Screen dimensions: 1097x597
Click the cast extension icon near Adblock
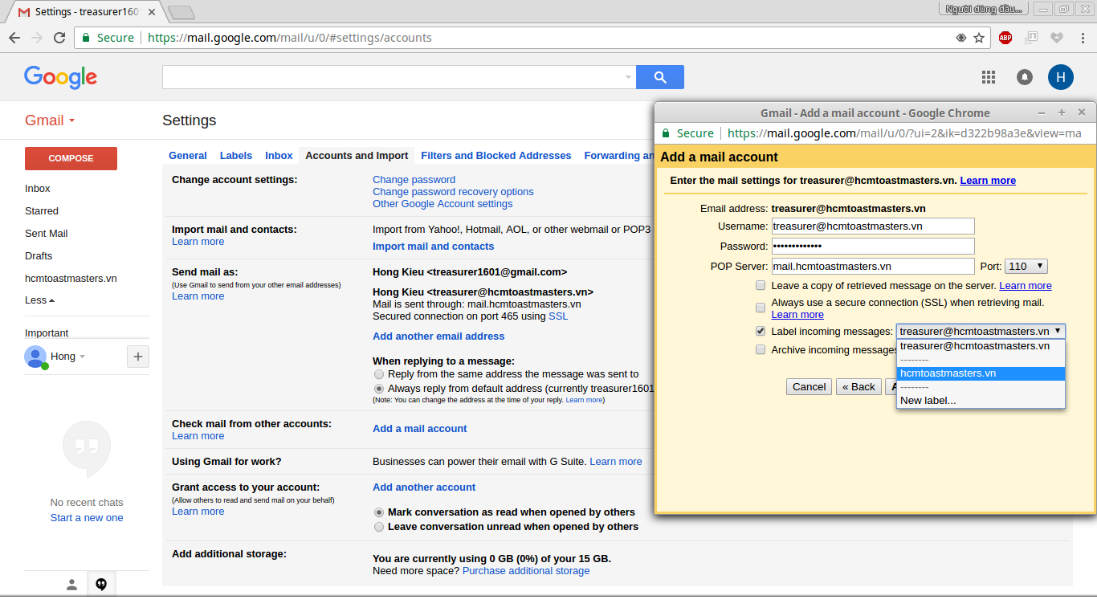1031,38
